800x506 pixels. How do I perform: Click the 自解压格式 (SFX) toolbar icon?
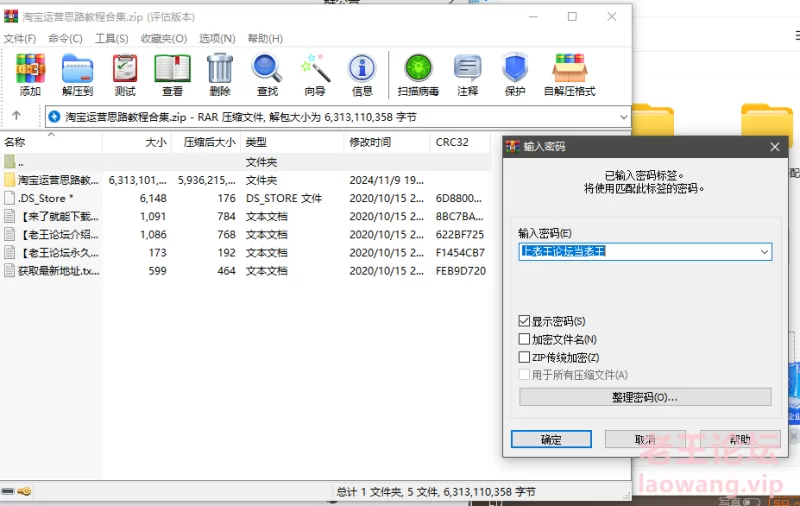click(x=570, y=69)
